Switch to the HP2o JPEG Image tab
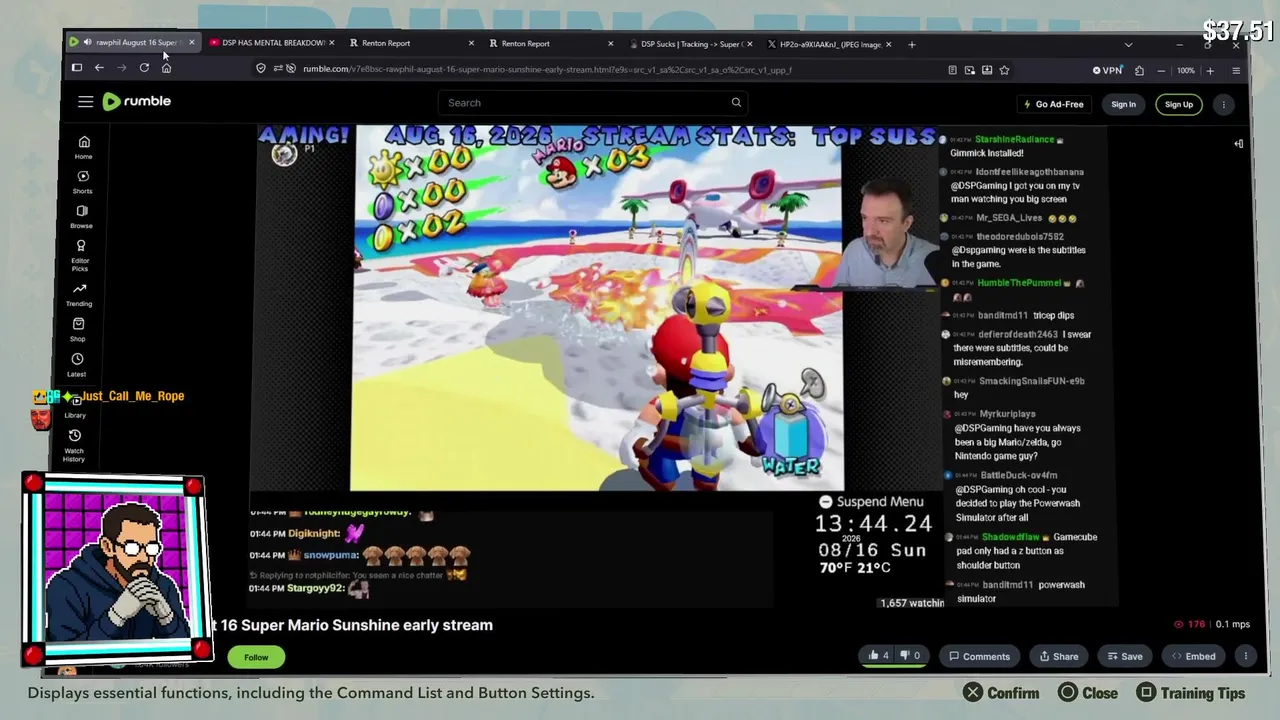1280x720 pixels. coord(830,44)
